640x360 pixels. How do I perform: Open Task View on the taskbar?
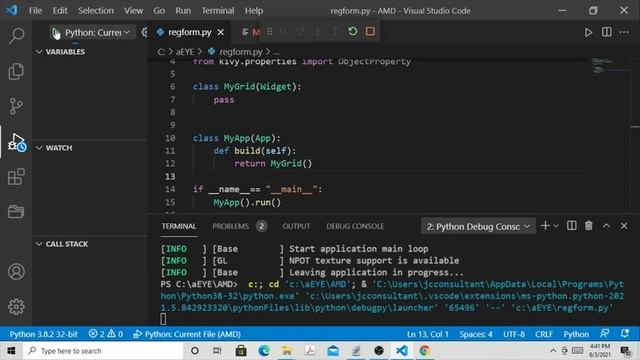pos(217,351)
